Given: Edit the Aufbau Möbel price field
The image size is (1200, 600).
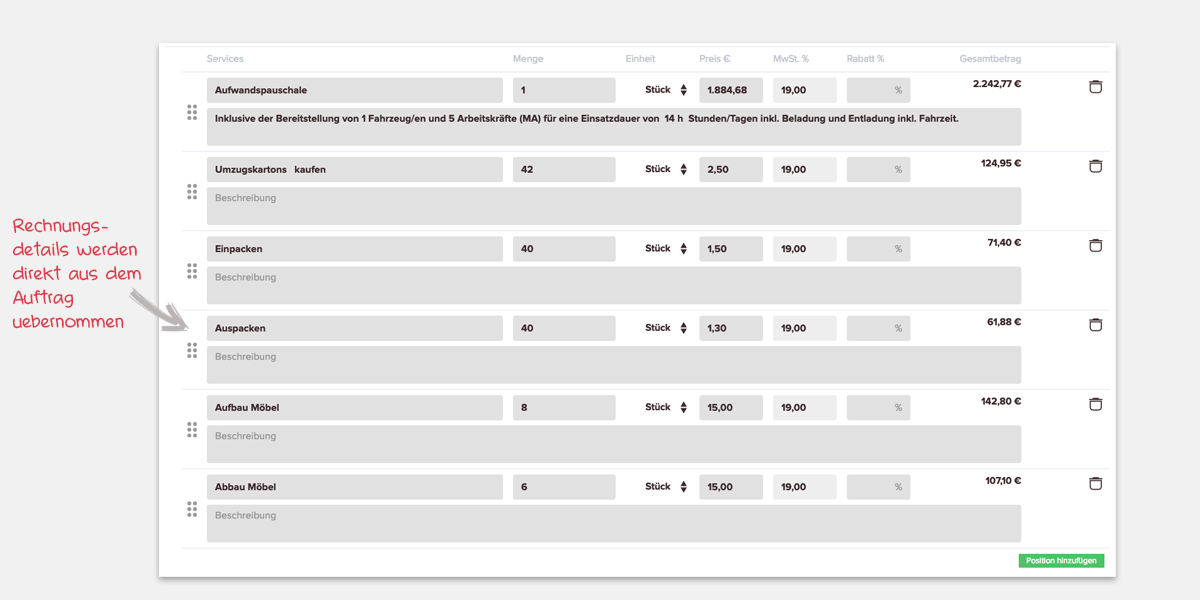Looking at the screenshot, I should (x=731, y=407).
